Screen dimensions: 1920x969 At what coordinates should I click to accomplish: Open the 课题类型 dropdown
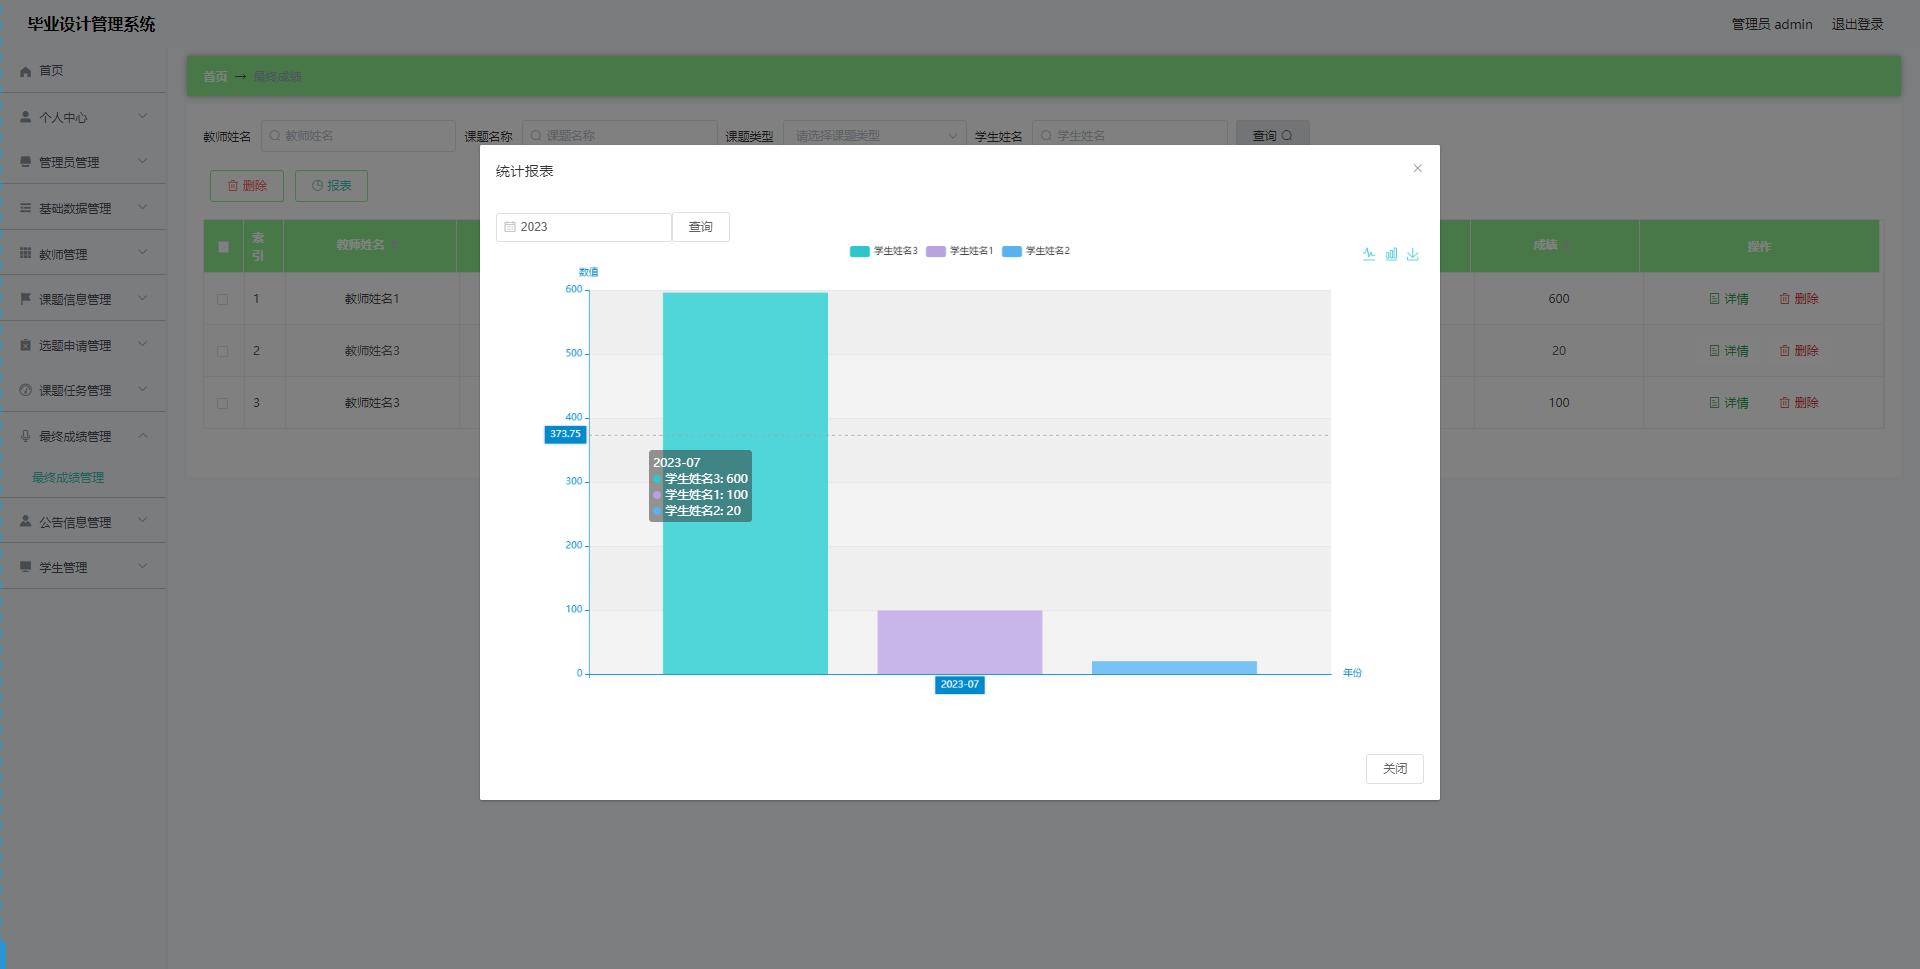coord(874,136)
